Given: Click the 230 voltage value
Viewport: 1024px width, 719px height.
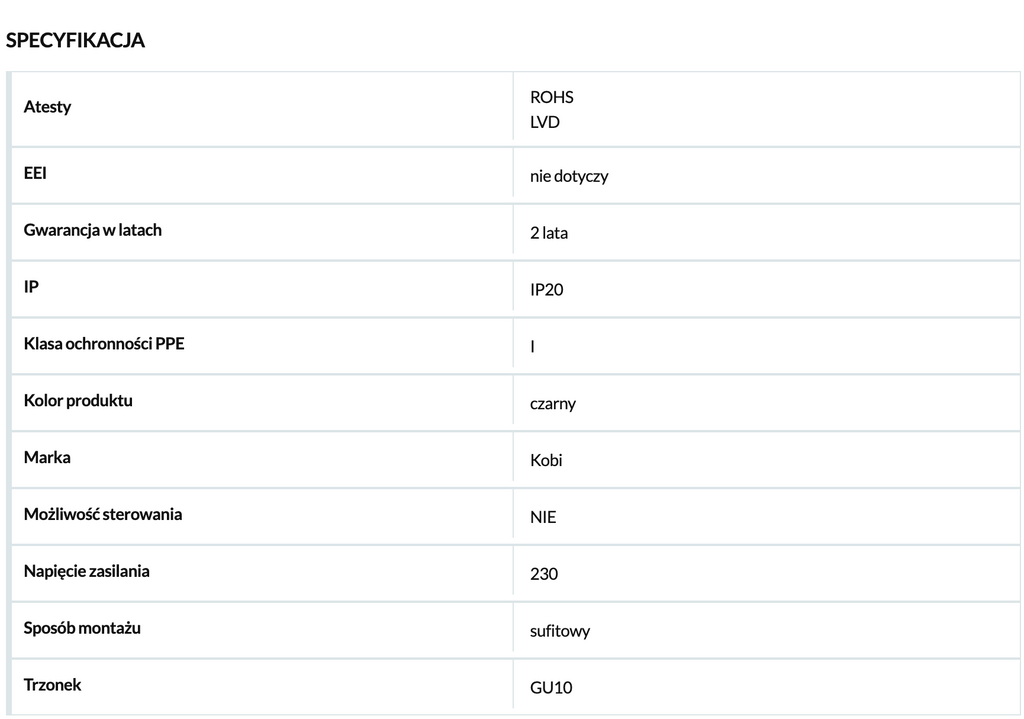Looking at the screenshot, I should coord(544,574).
